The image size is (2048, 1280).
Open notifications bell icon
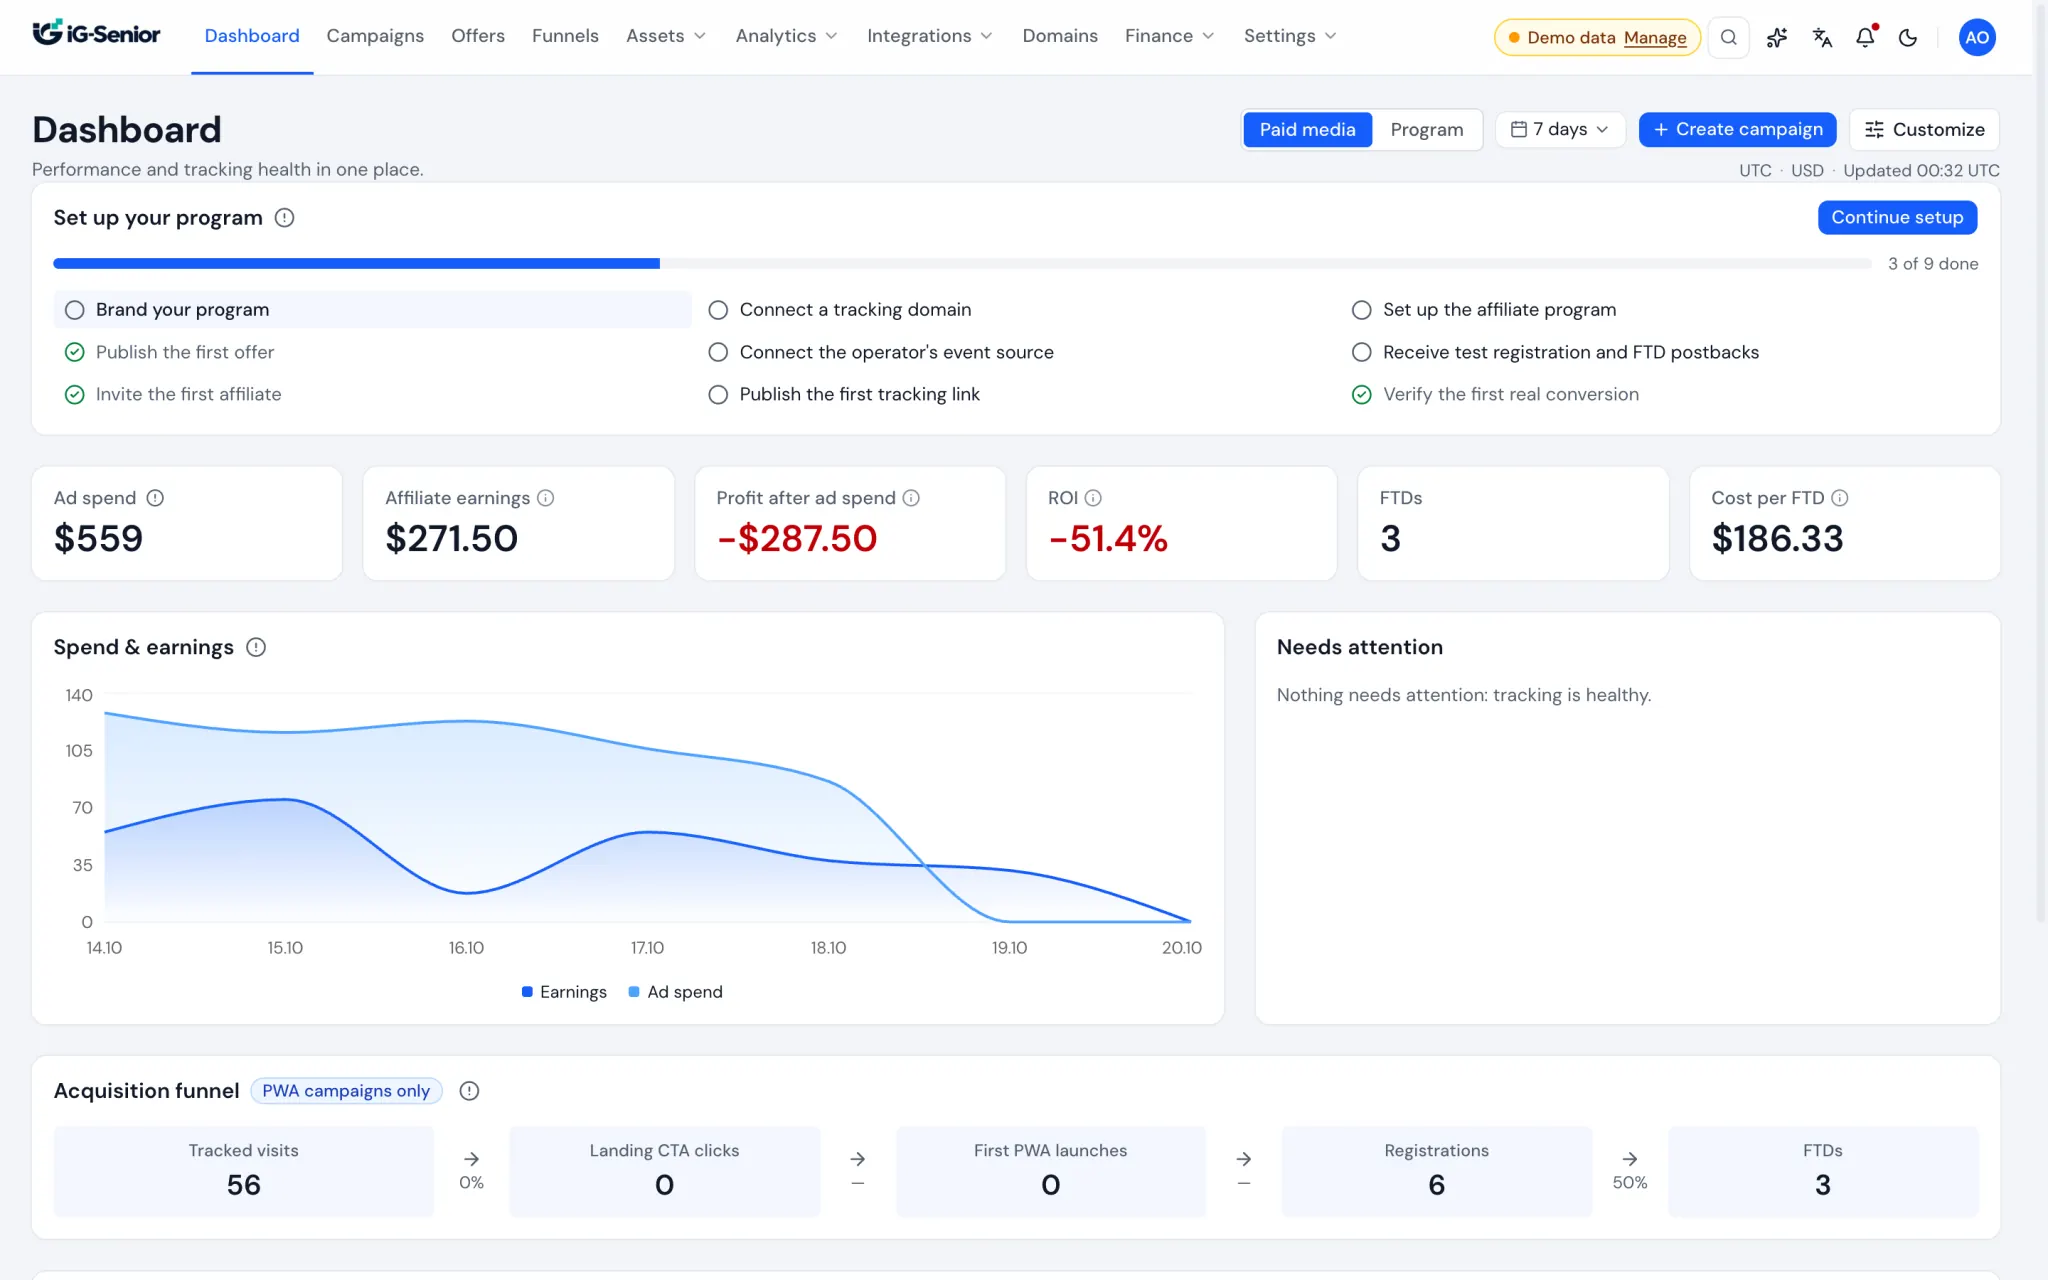click(x=1865, y=37)
